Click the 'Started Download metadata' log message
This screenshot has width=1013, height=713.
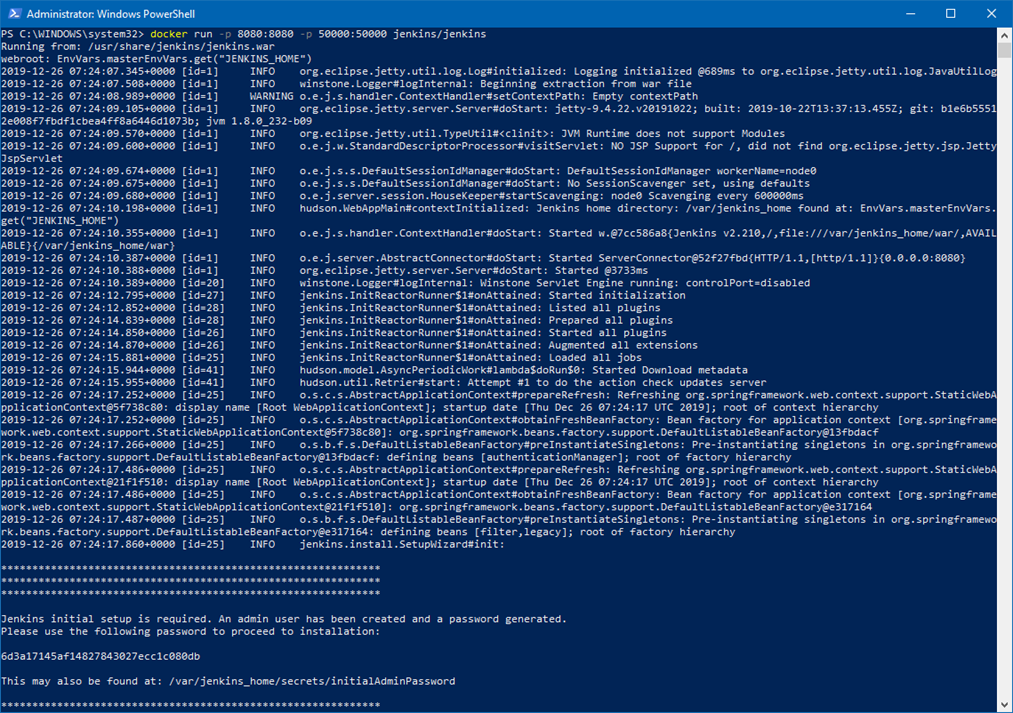click(x=670, y=370)
